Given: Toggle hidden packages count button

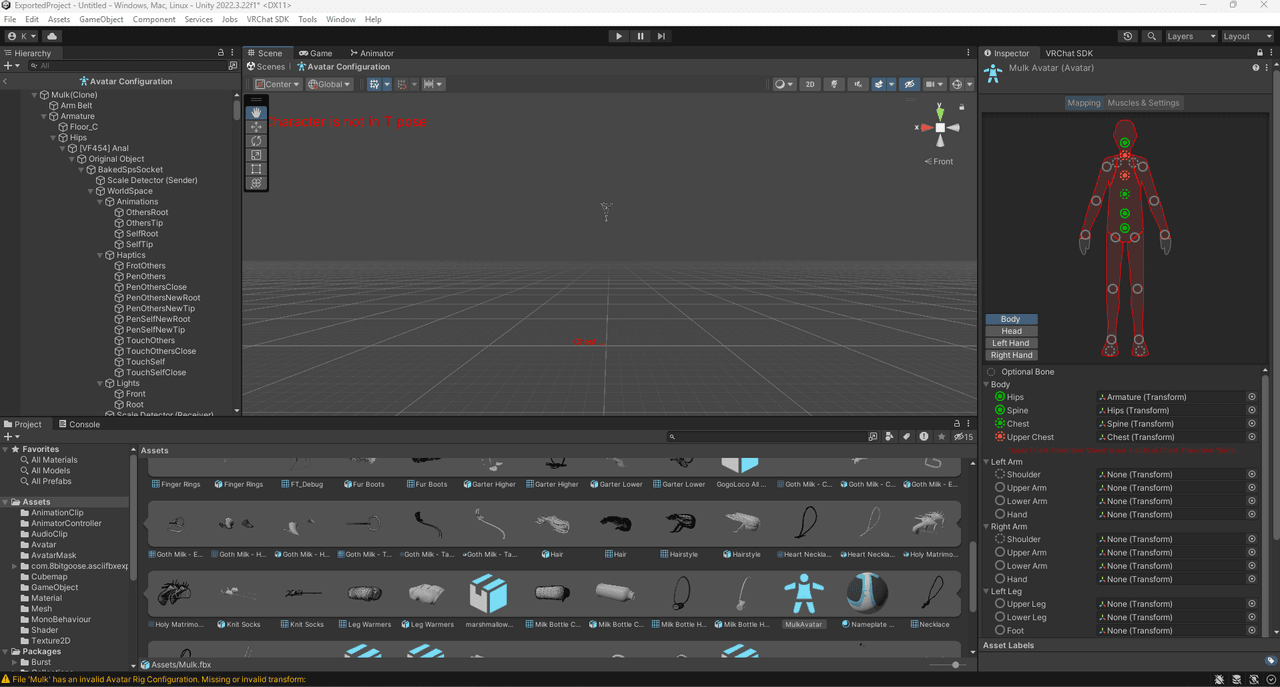Looking at the screenshot, I should pyautogui.click(x=964, y=437).
